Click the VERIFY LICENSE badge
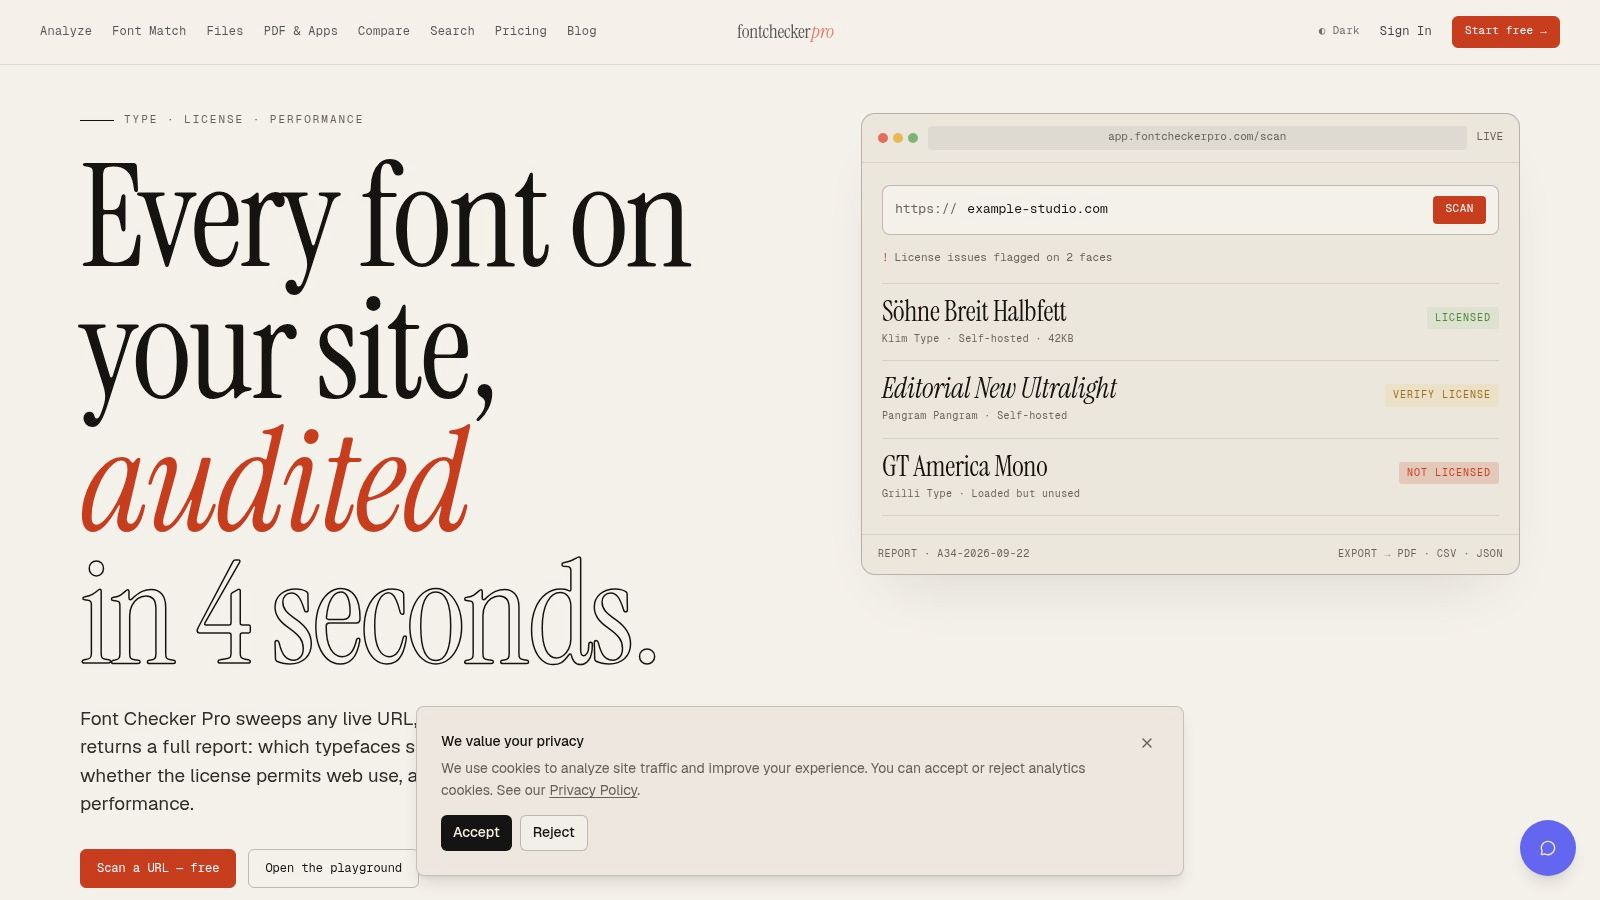 click(1441, 395)
